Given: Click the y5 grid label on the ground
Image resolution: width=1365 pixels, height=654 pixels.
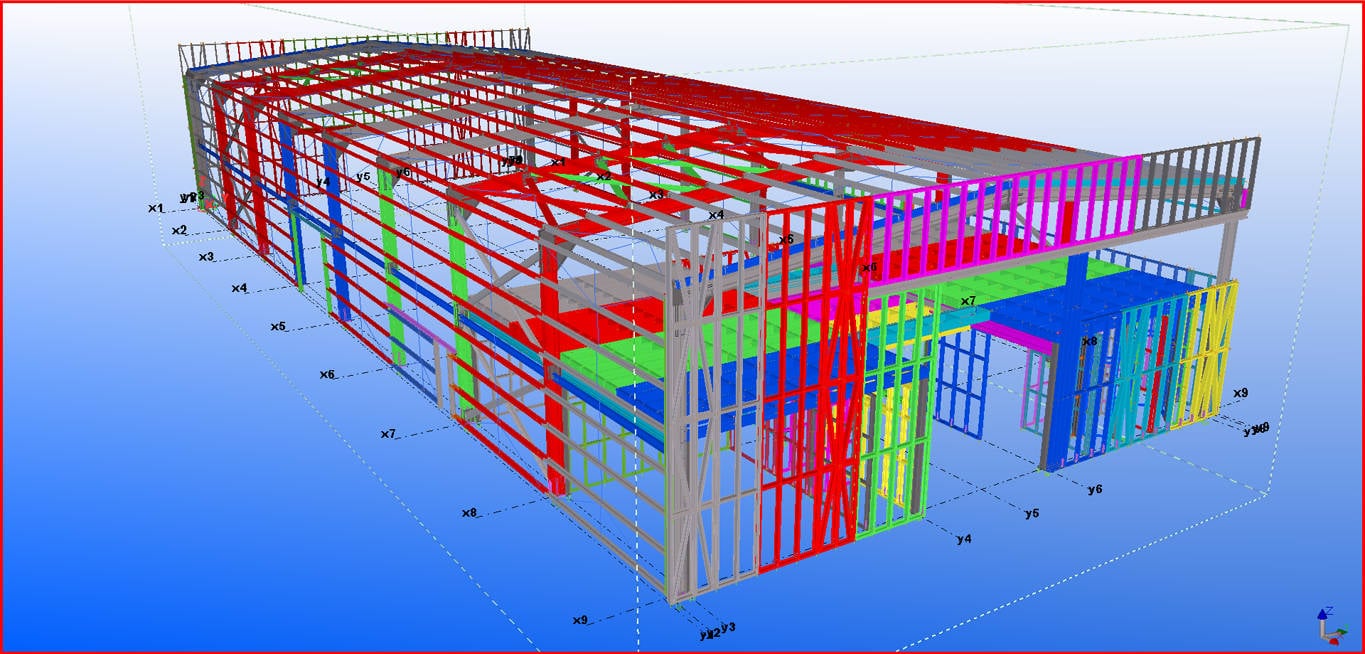Looking at the screenshot, I should (1032, 513).
